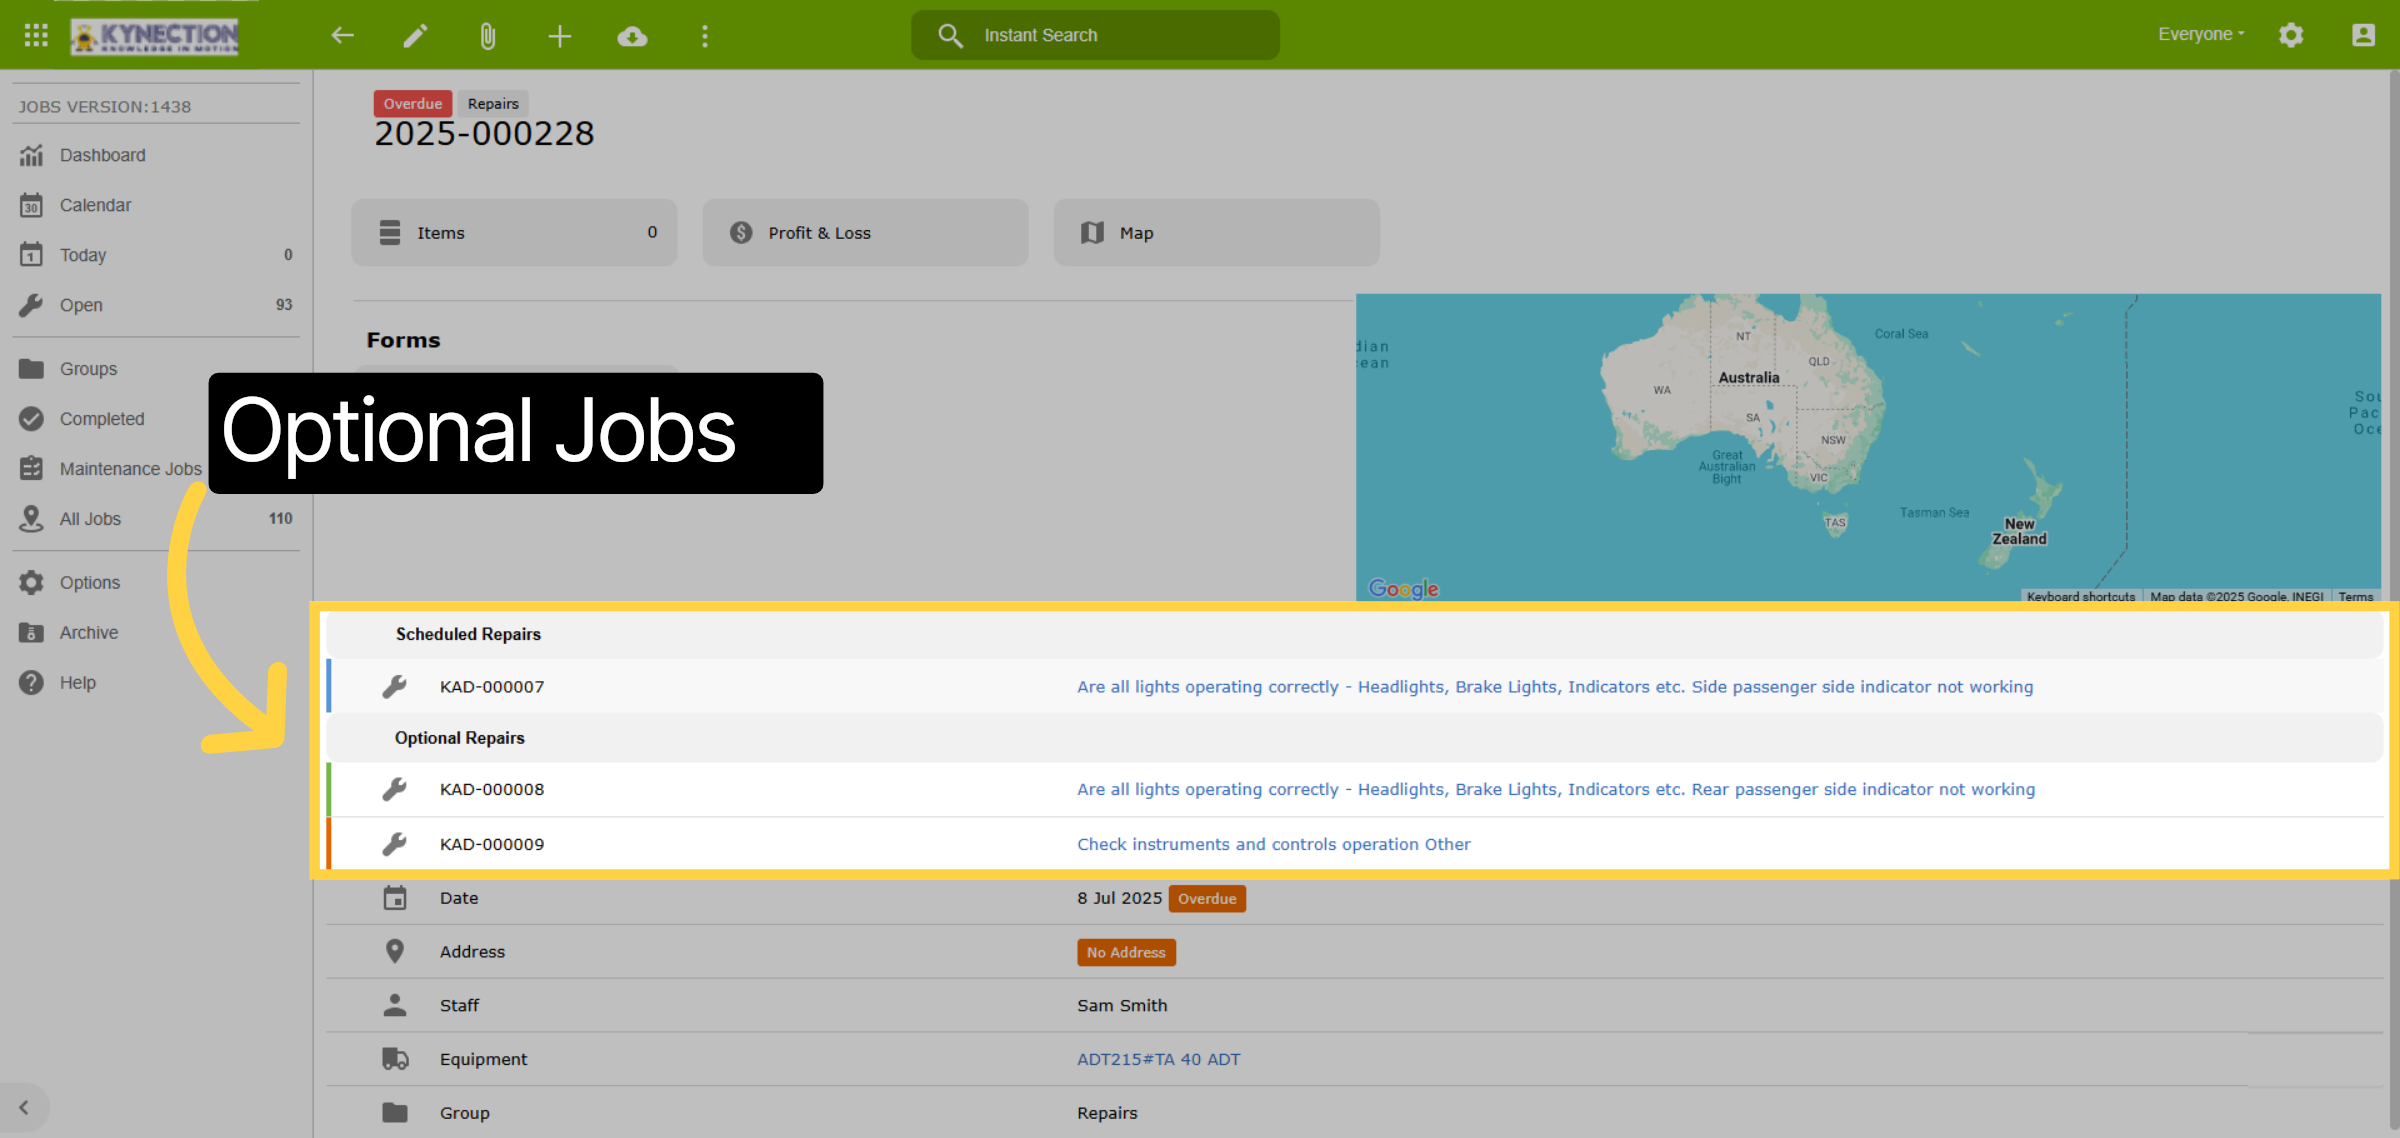The height and width of the screenshot is (1138, 2400).
Task: Open Groups in the sidebar
Action: tap(156, 369)
